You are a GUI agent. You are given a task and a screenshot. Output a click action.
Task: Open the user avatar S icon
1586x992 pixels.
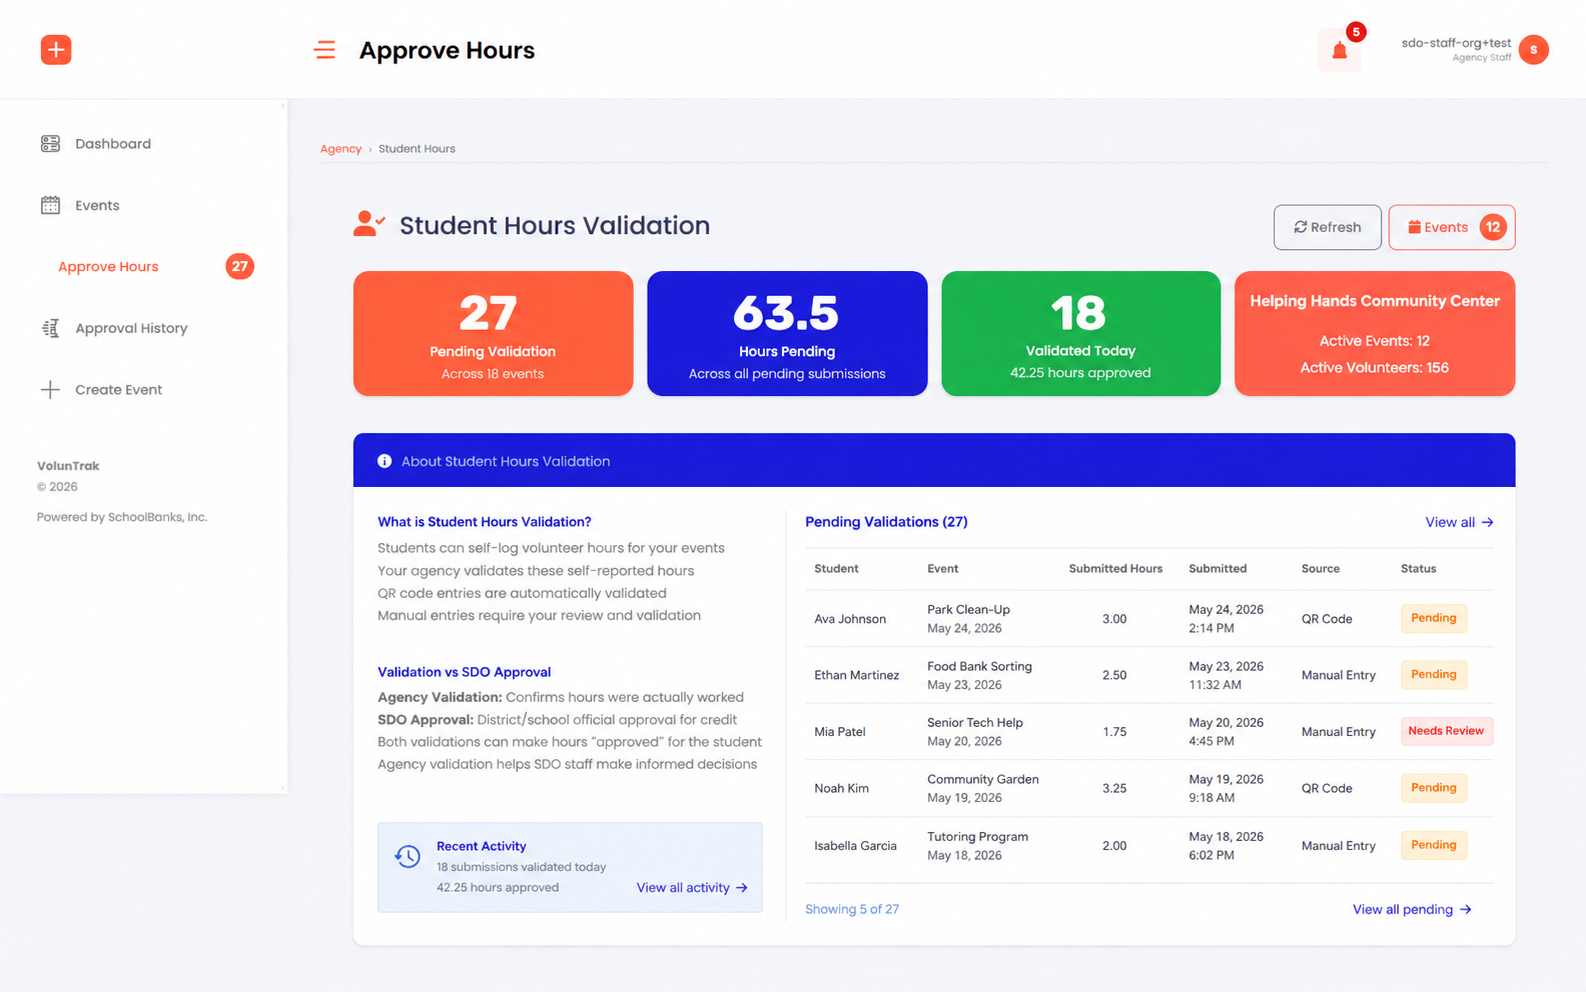tap(1533, 50)
